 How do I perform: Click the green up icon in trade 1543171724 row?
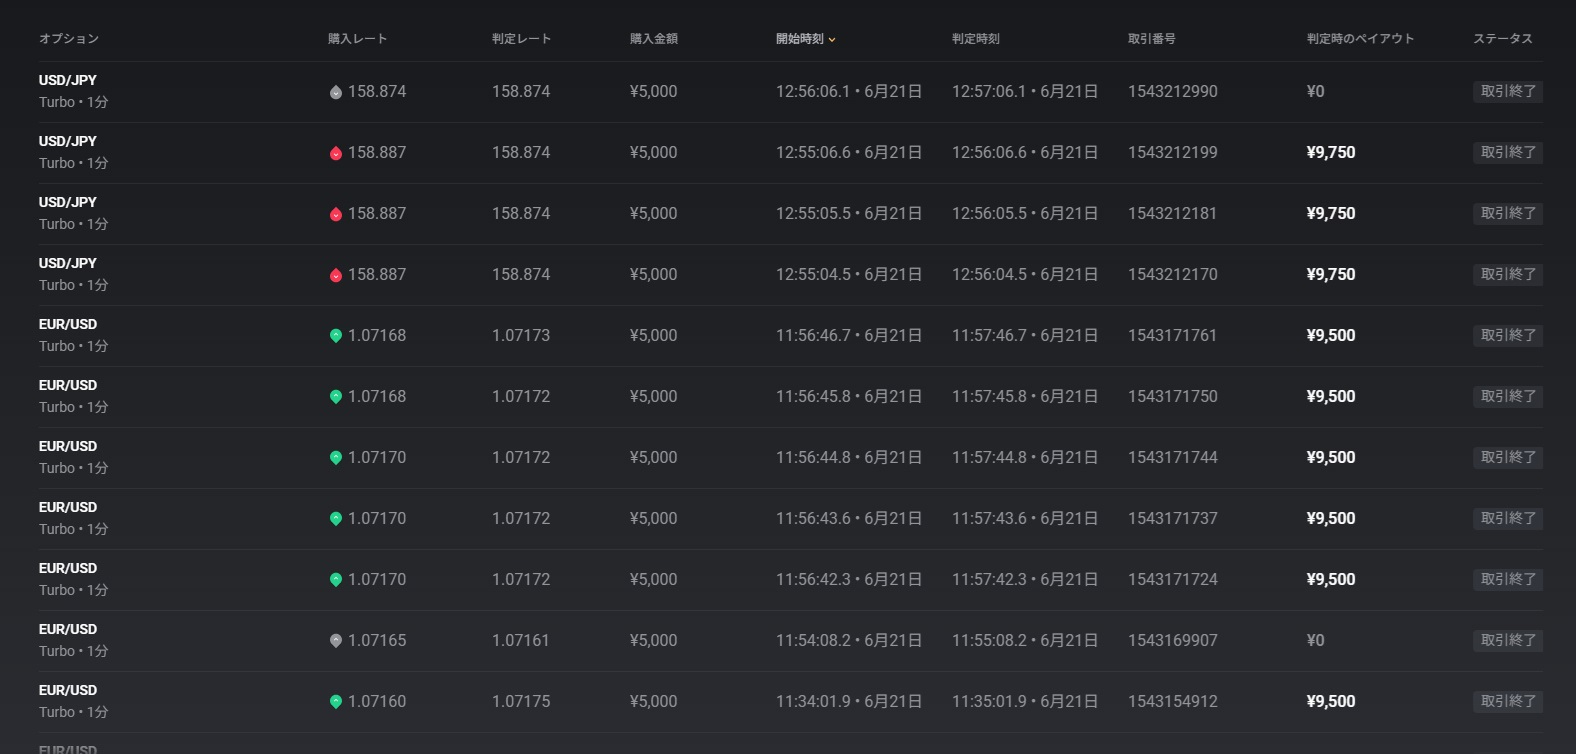(336, 580)
